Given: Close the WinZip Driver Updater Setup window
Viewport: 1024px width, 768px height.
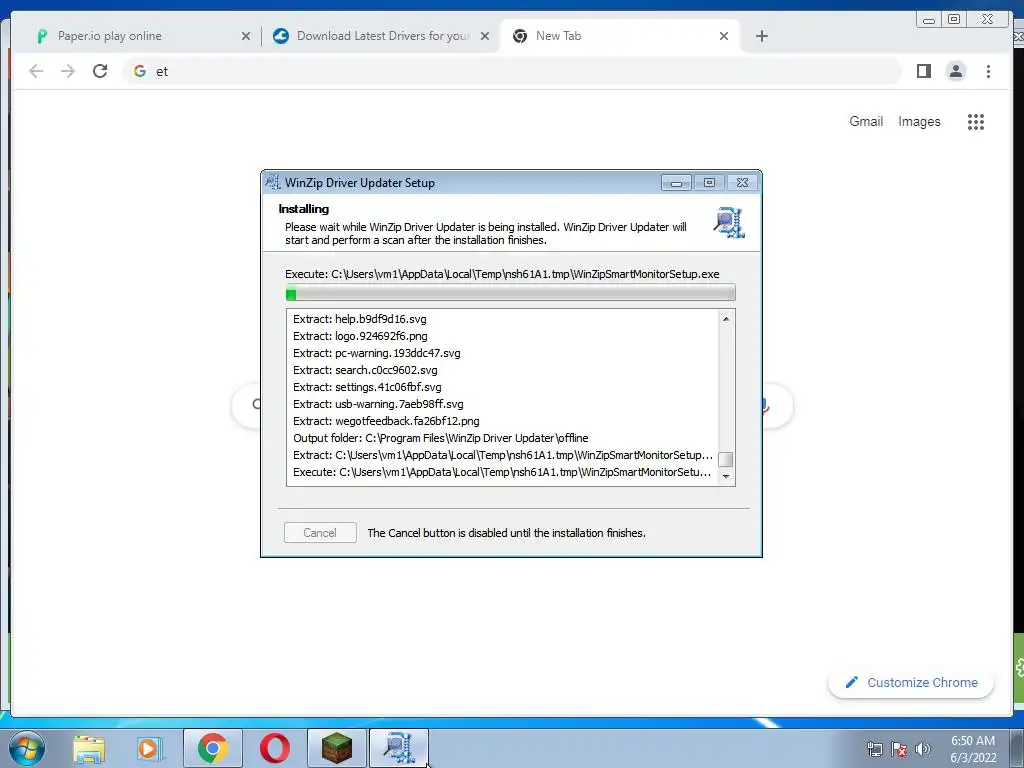Looking at the screenshot, I should click(743, 183).
